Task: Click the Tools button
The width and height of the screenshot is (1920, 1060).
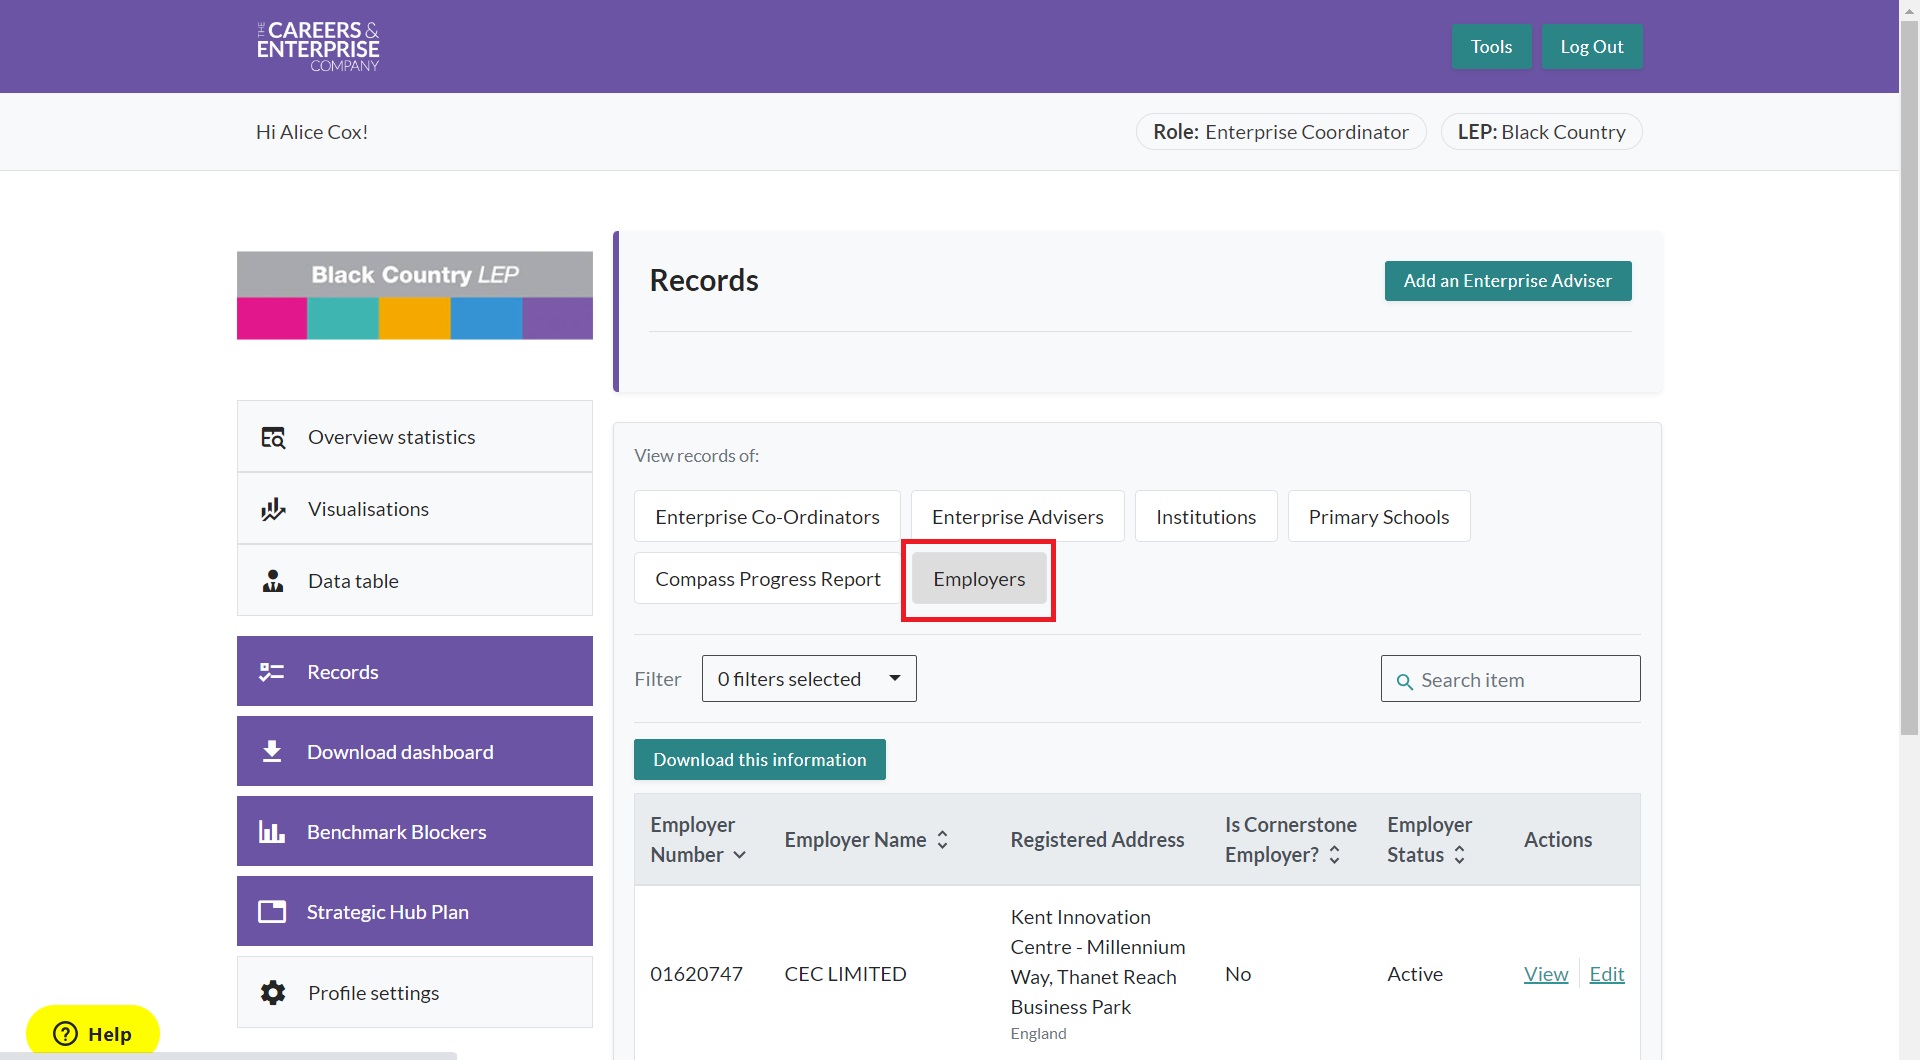Action: pyautogui.click(x=1491, y=46)
